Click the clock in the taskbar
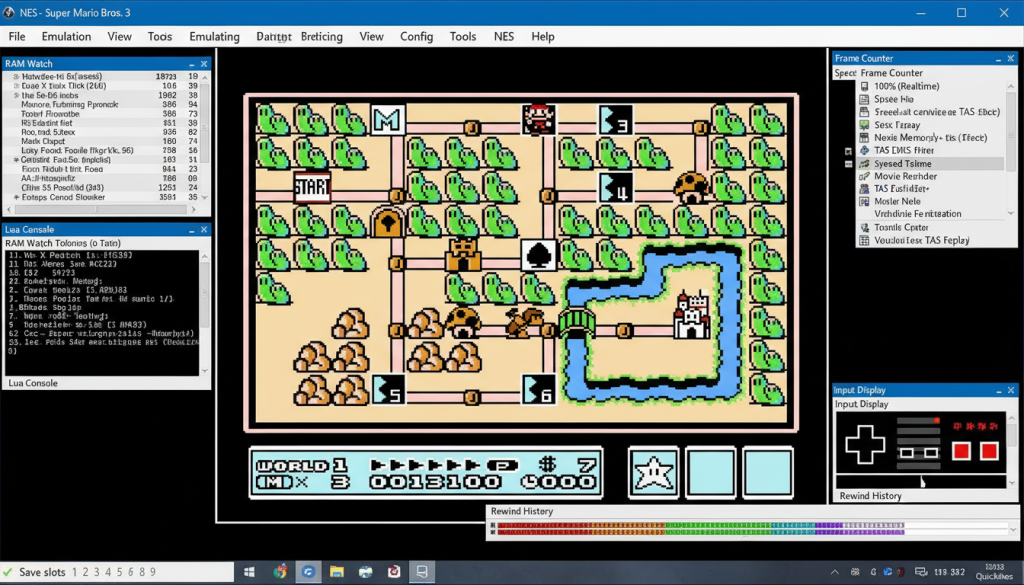Viewport: 1024px width, 585px height. tap(995, 572)
